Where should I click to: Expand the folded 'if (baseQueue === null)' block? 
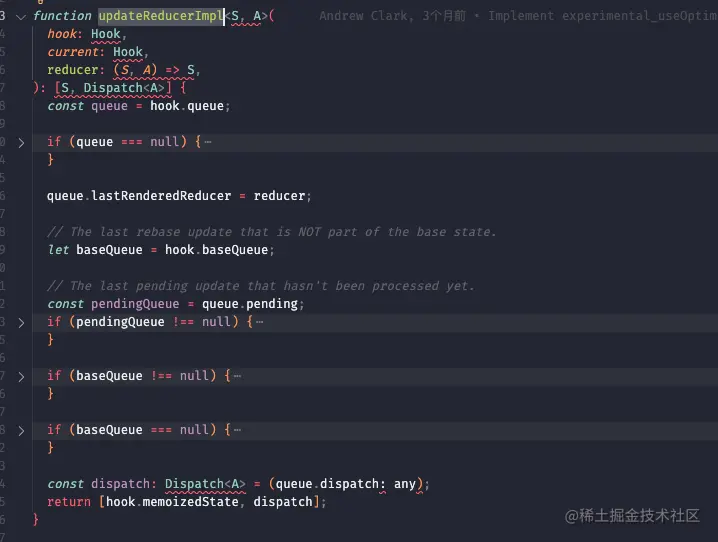(21, 431)
